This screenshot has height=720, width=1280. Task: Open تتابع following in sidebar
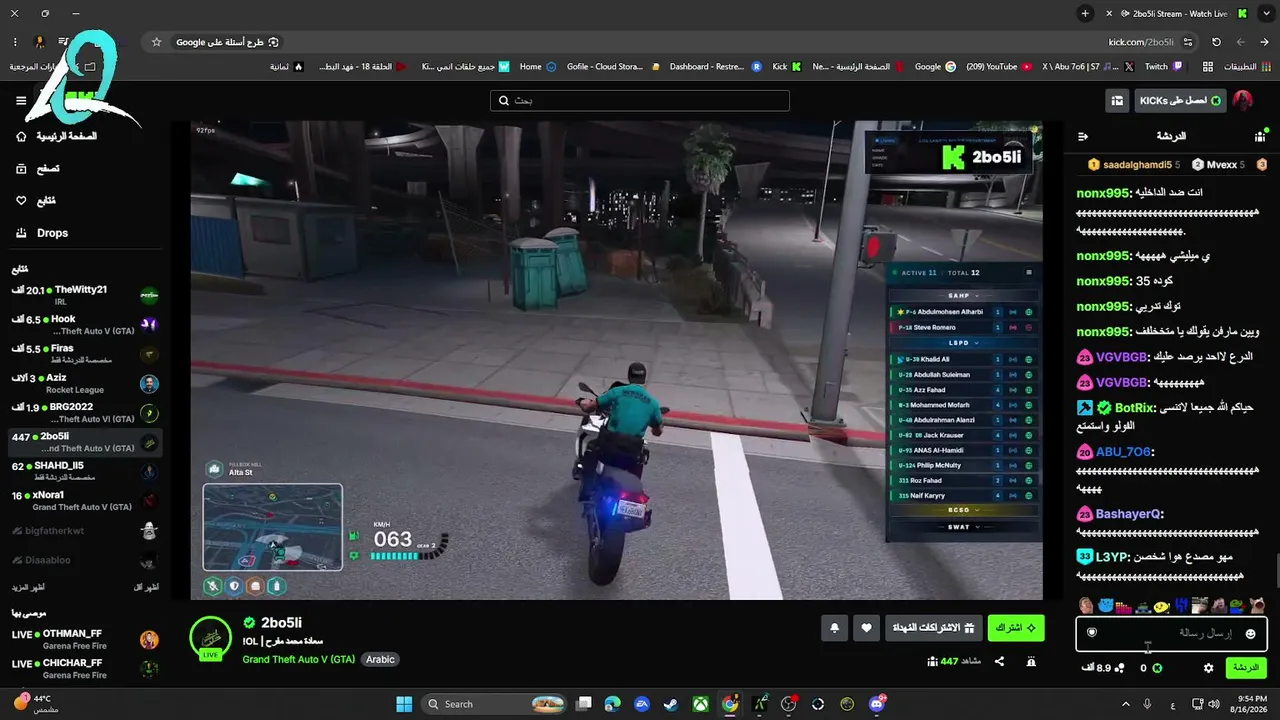point(36,201)
